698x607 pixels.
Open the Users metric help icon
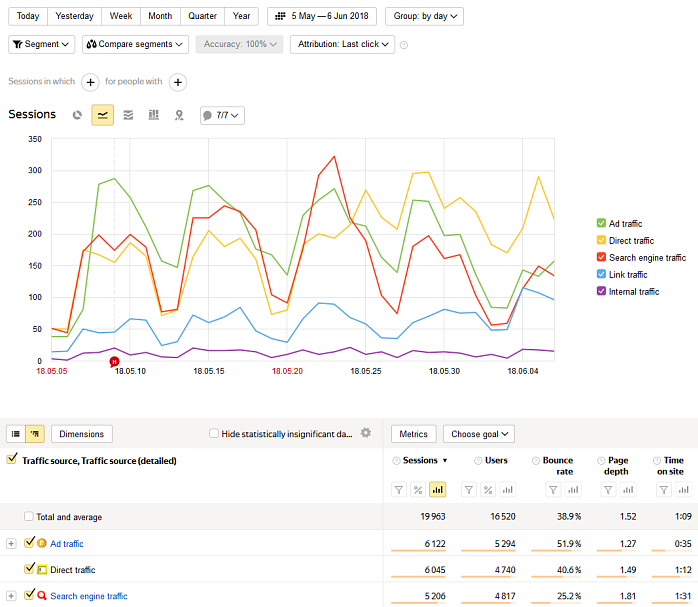[478, 461]
